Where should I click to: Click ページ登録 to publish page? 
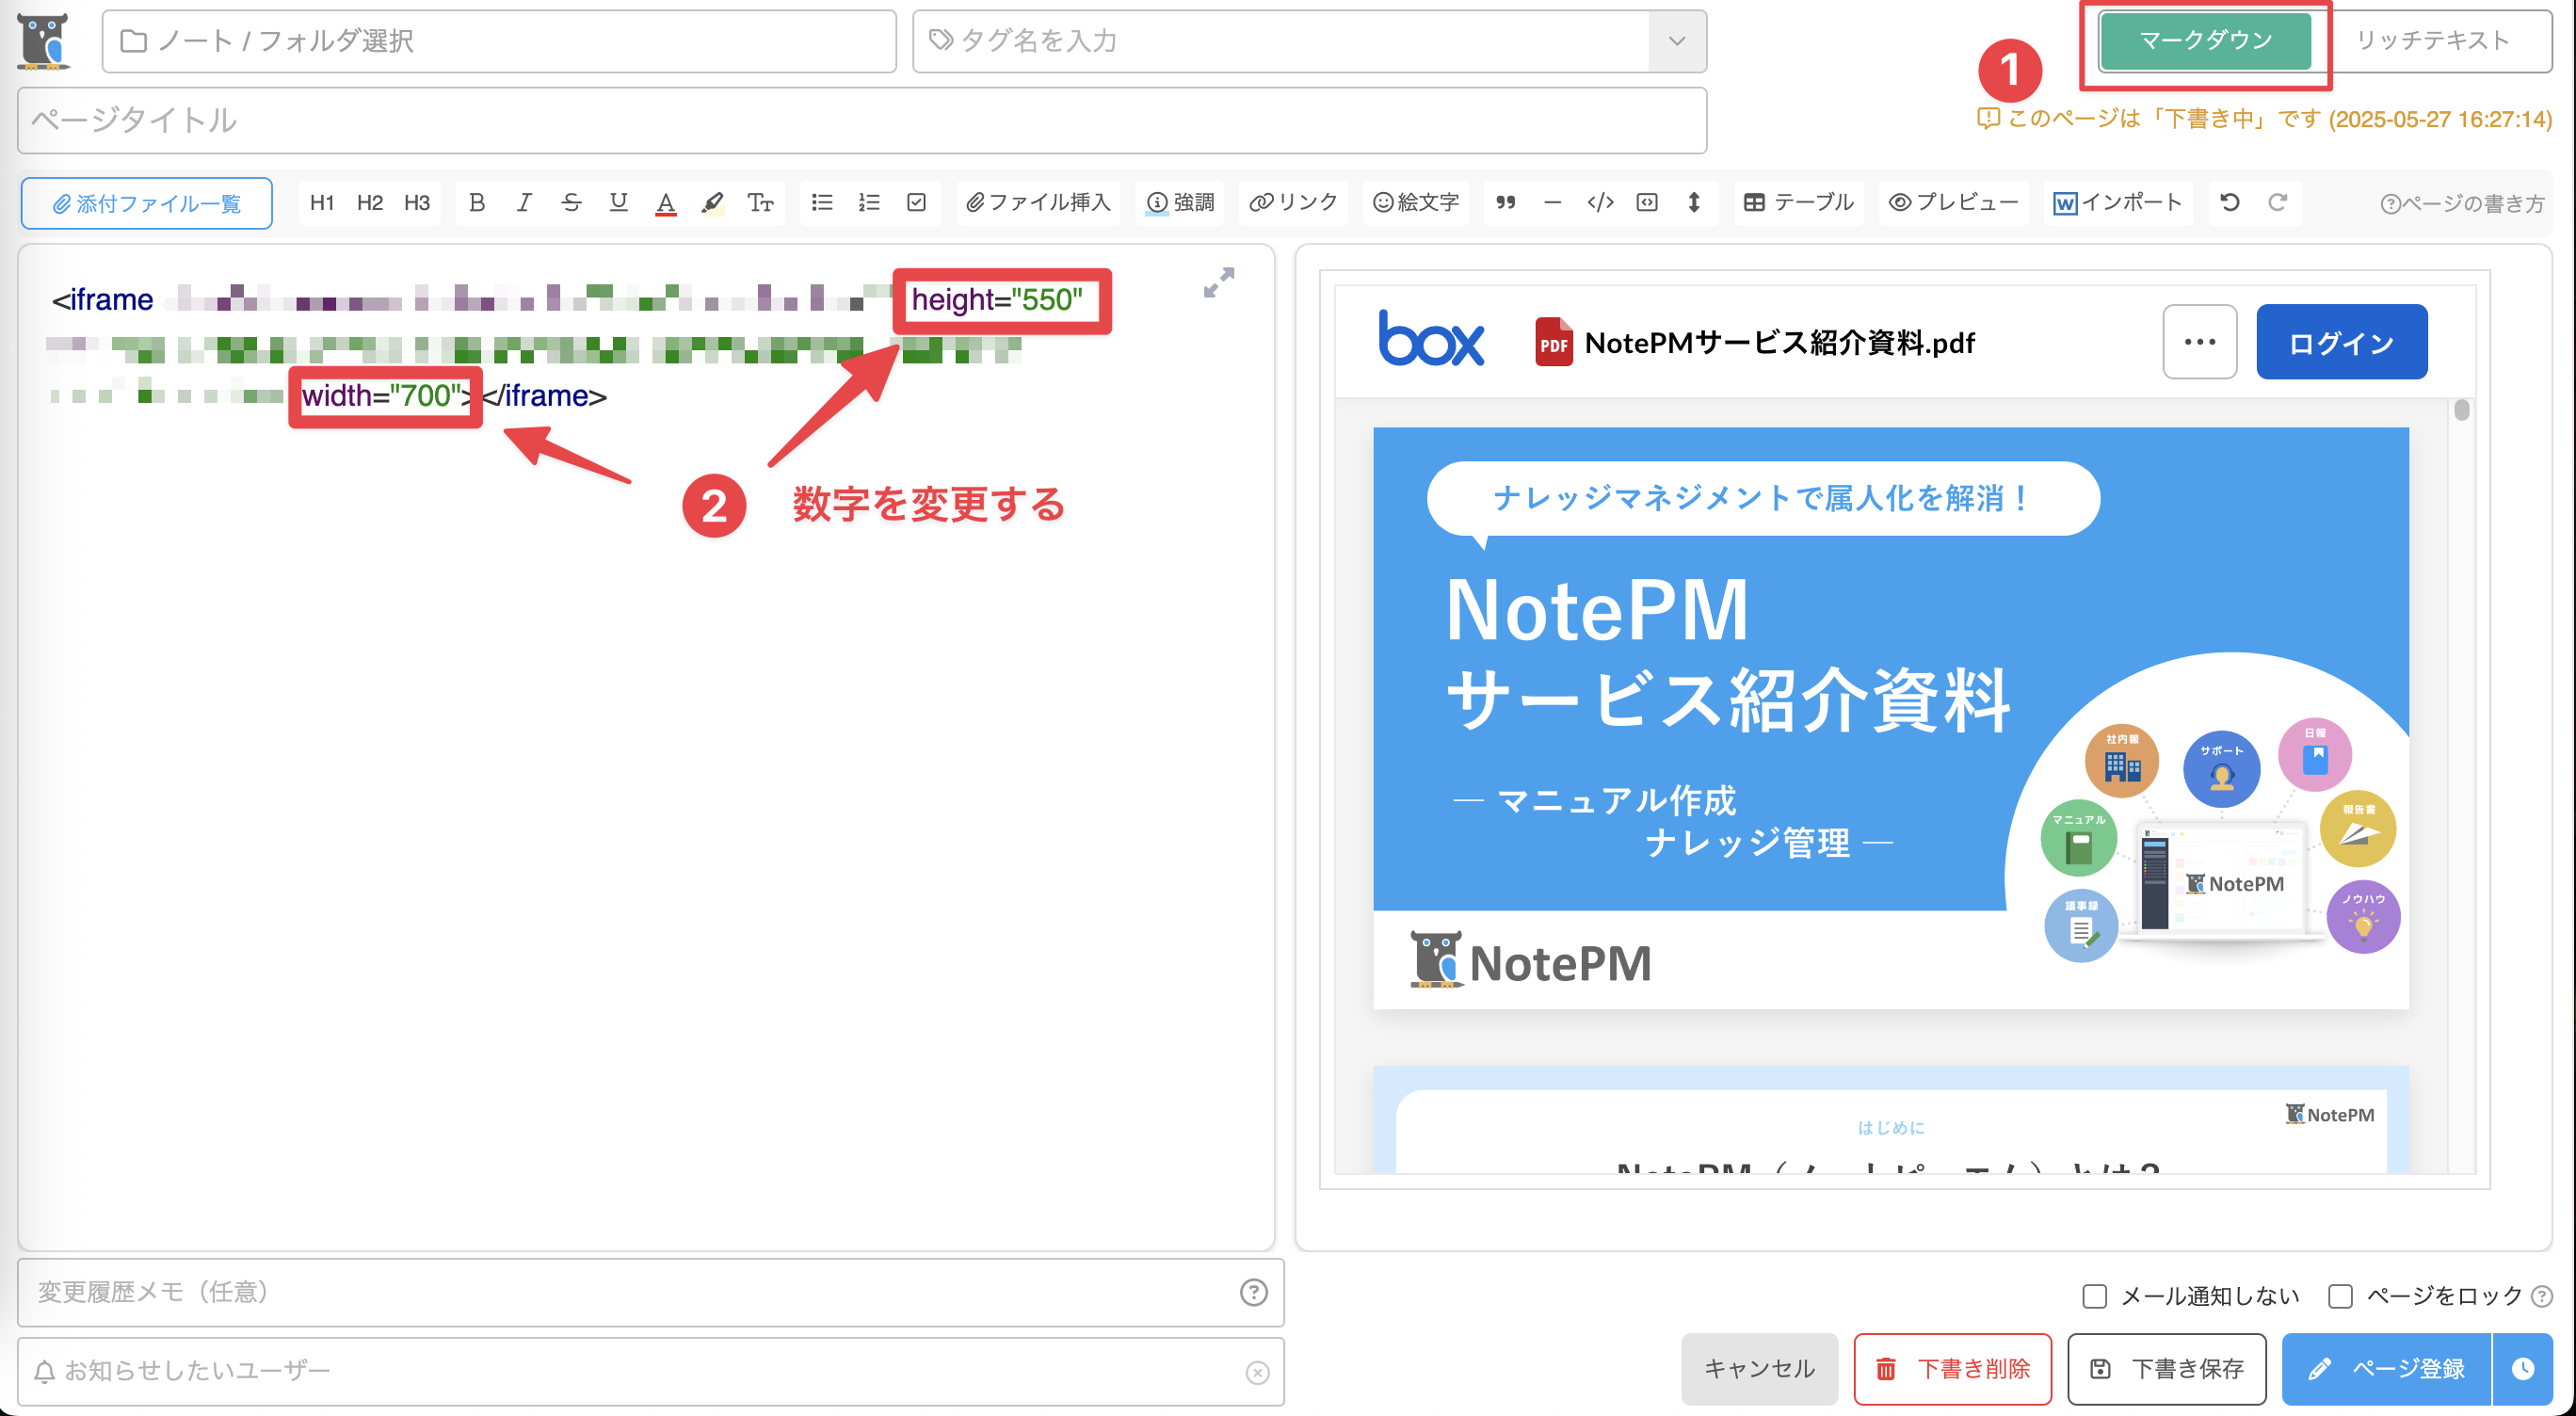pyautogui.click(x=2387, y=1368)
